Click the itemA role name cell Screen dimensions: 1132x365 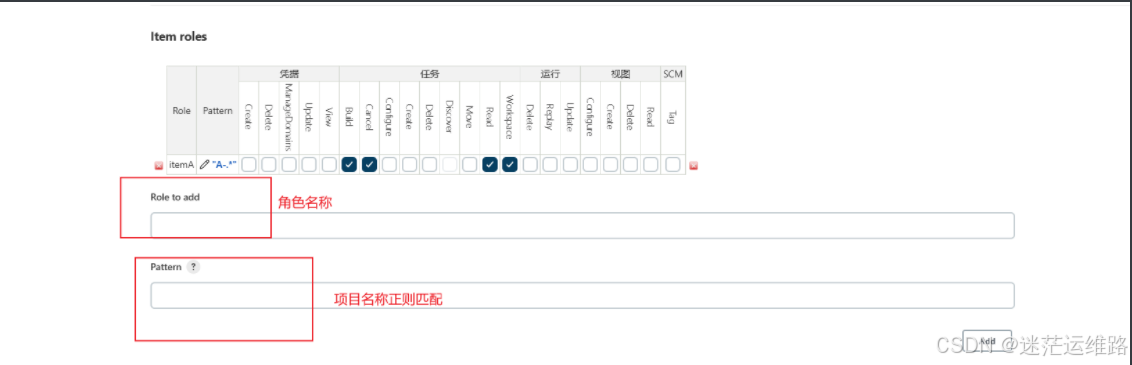(181, 164)
